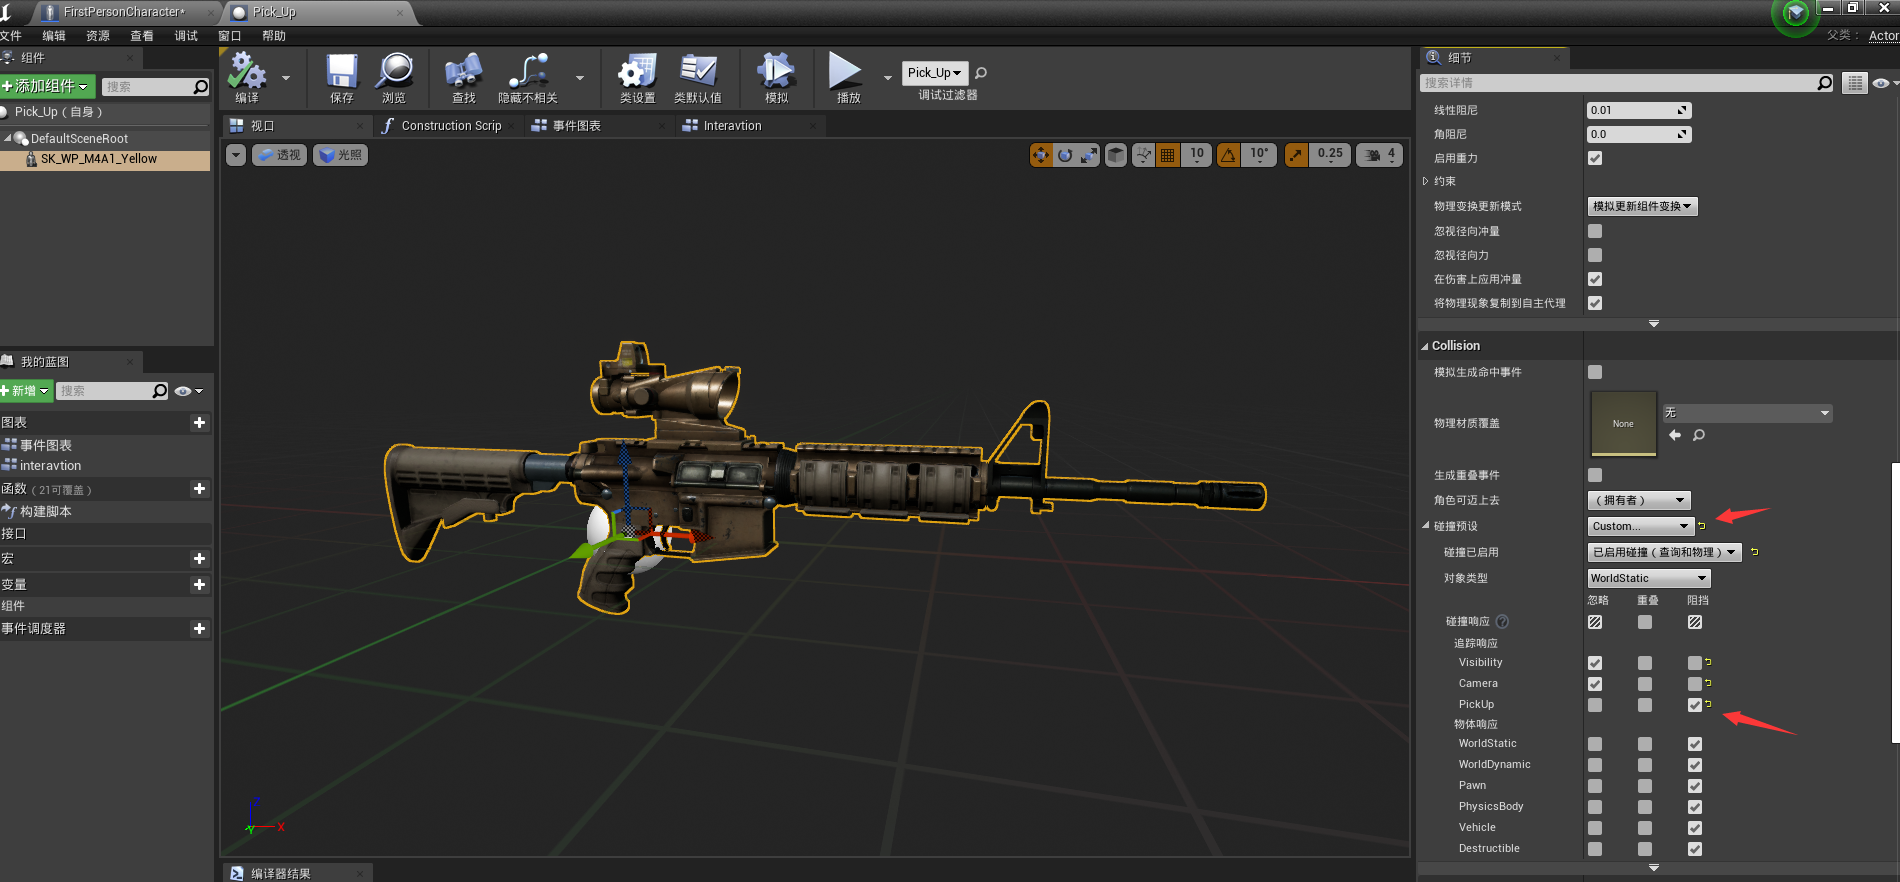Click 新增 button in My Blueprint
Viewport: 1900px width, 882px height.
[26, 391]
